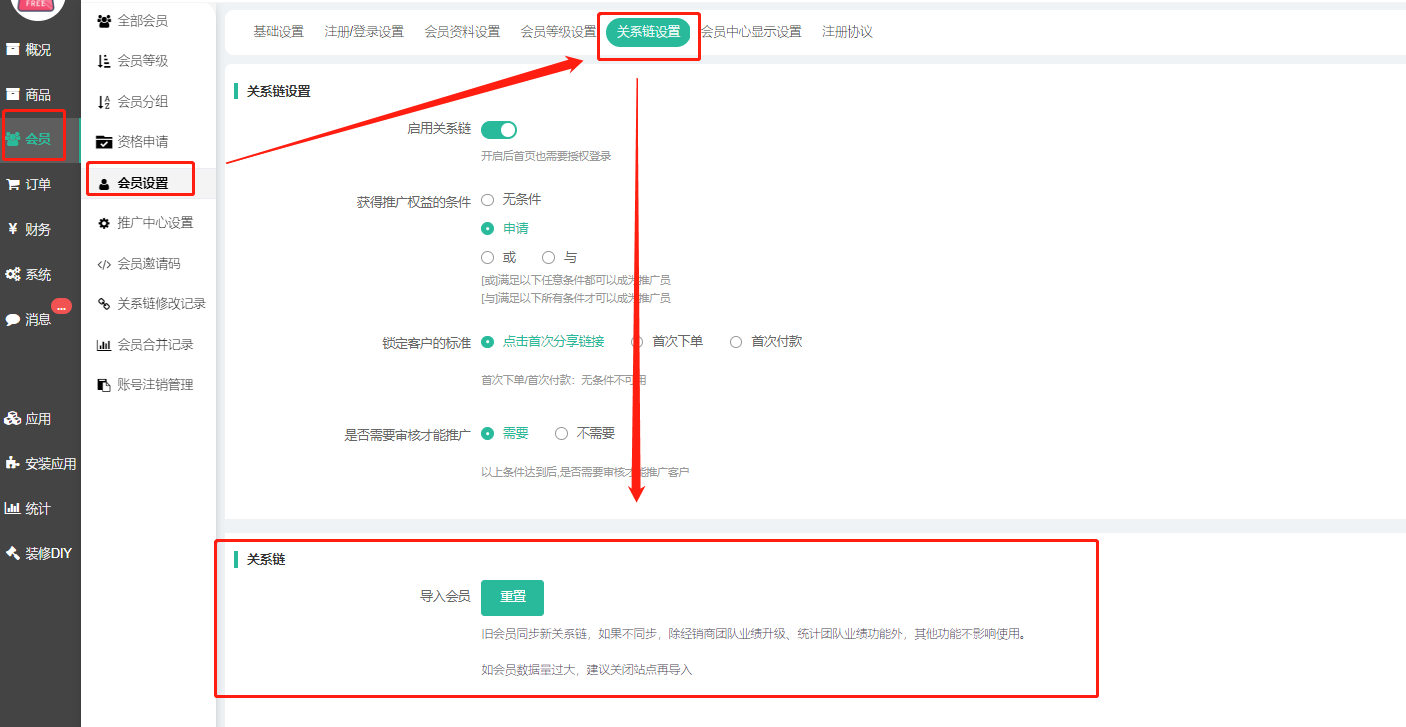Viewport: 1406px width, 727px height.
Task: Open 推广中心设置 via the gear icon
Action: click(x=104, y=223)
